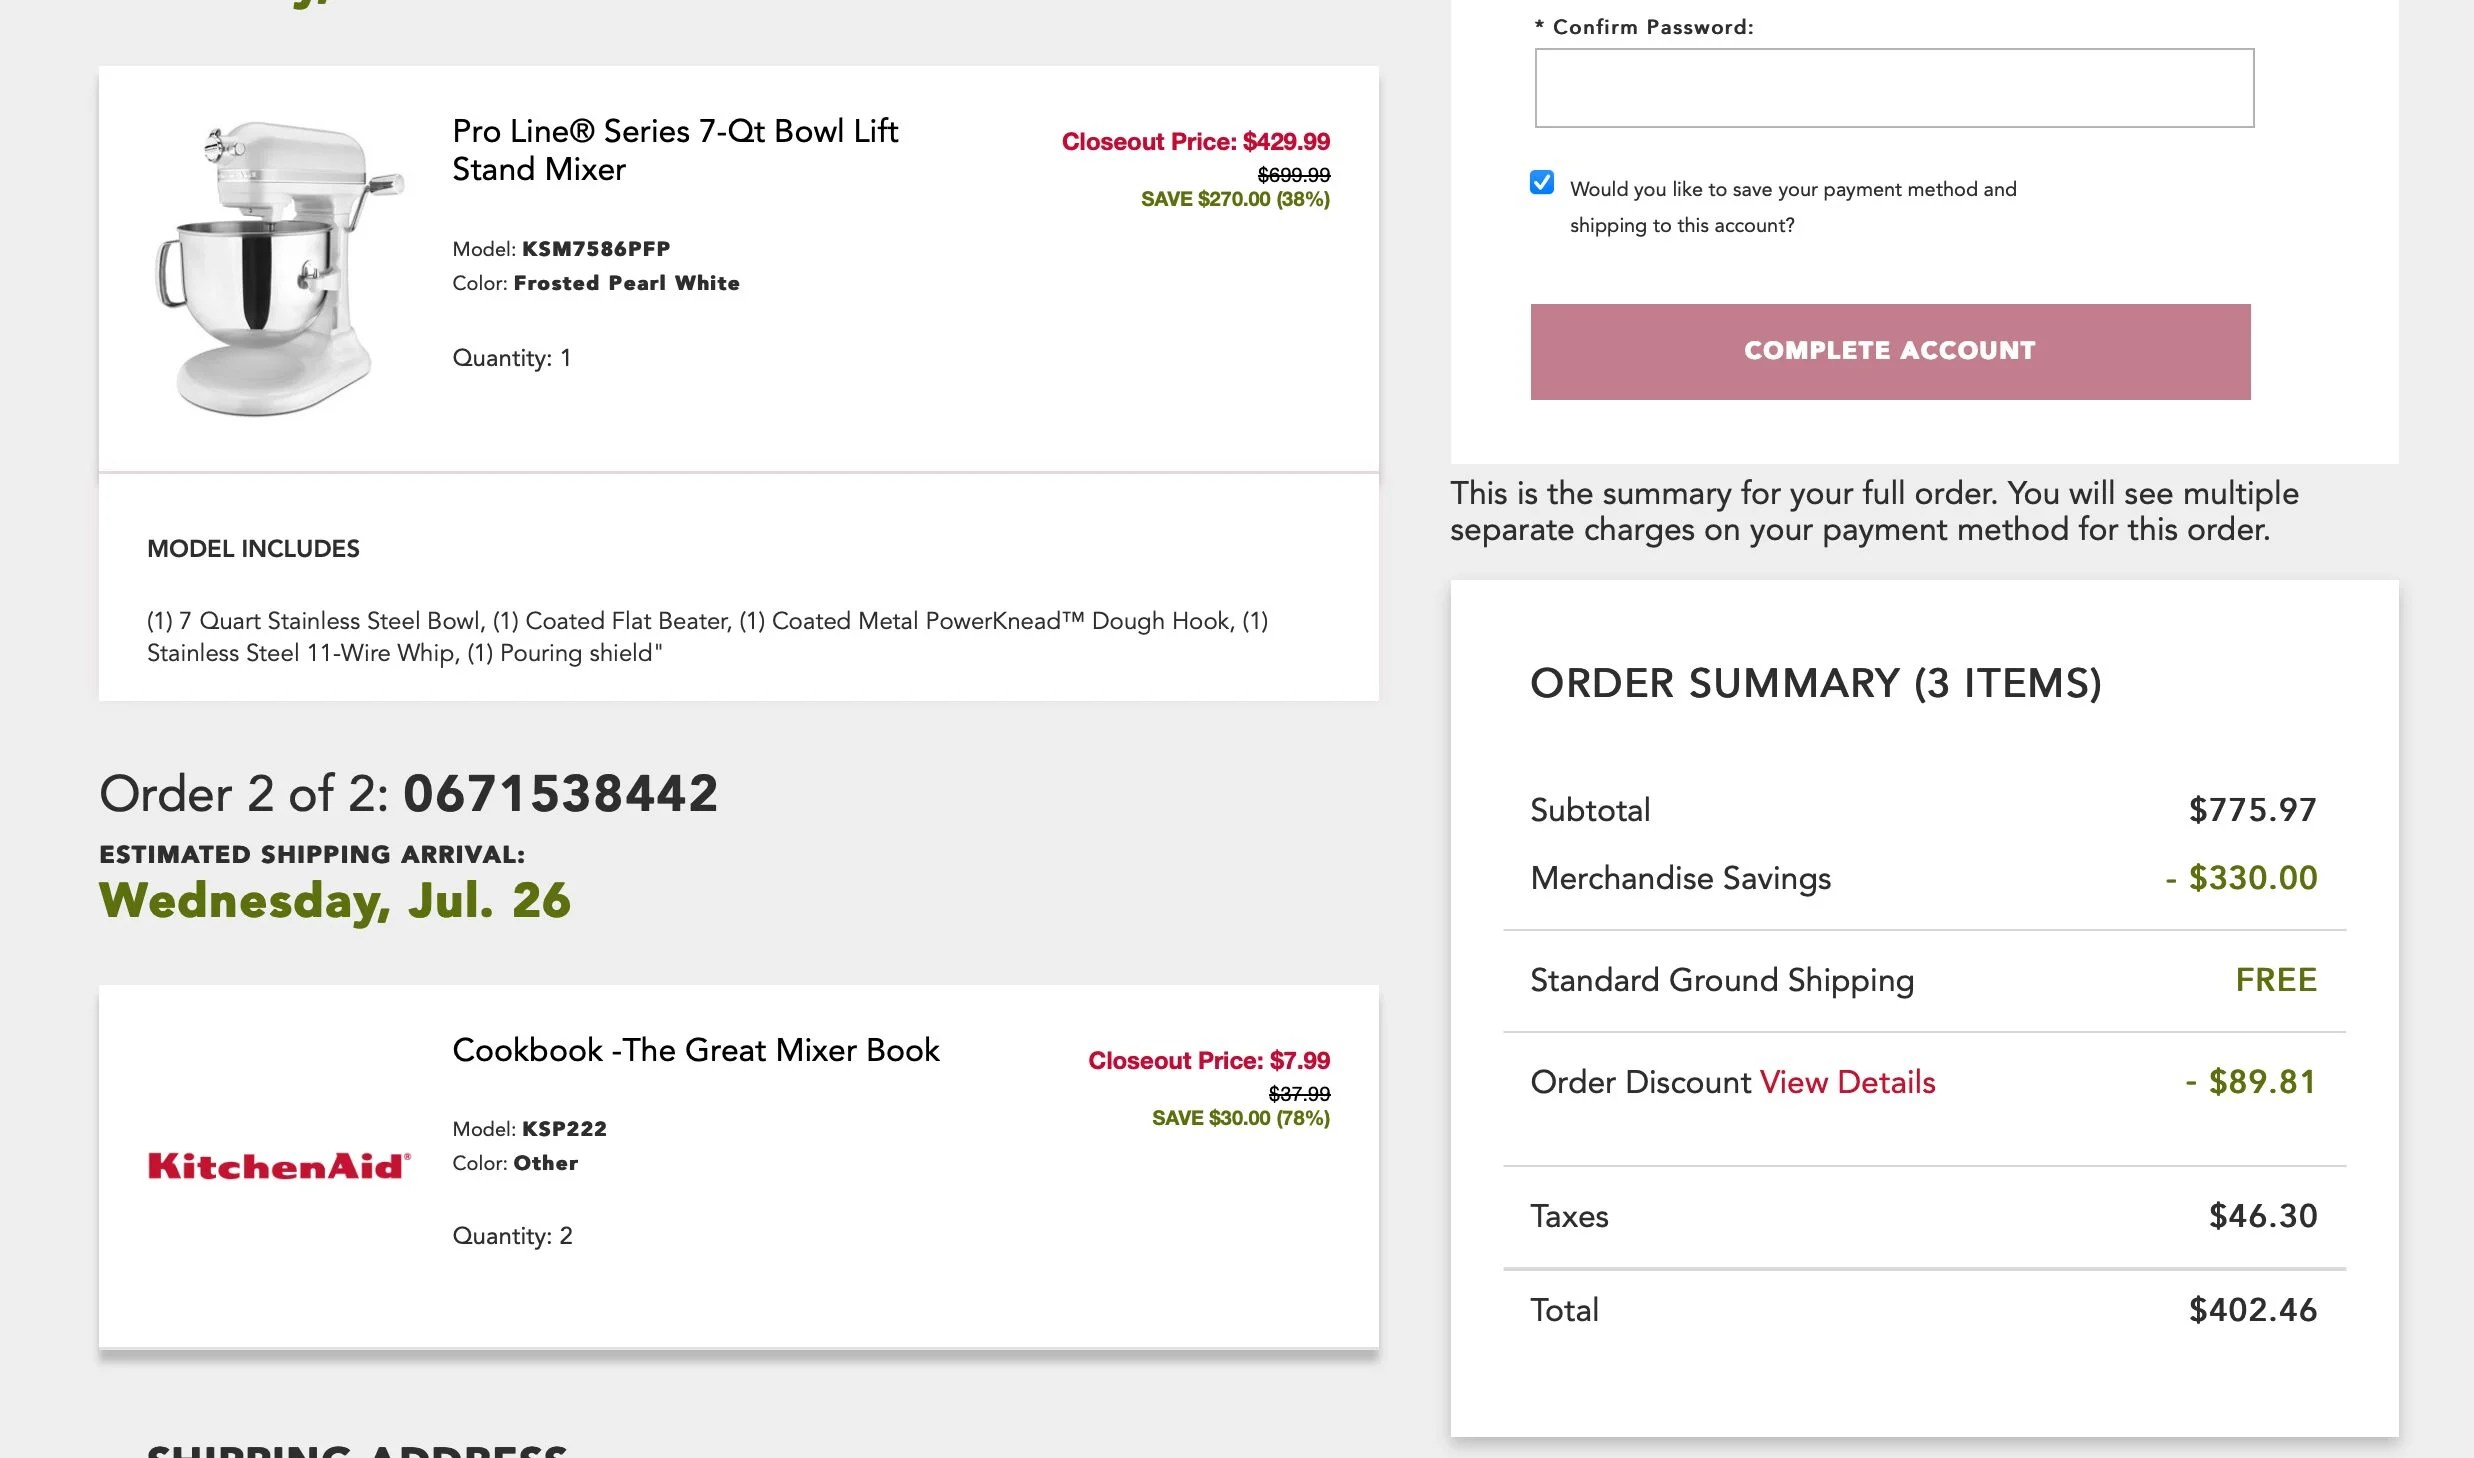The width and height of the screenshot is (2474, 1458).
Task: Open the Order Discount View Details link
Action: [1847, 1082]
